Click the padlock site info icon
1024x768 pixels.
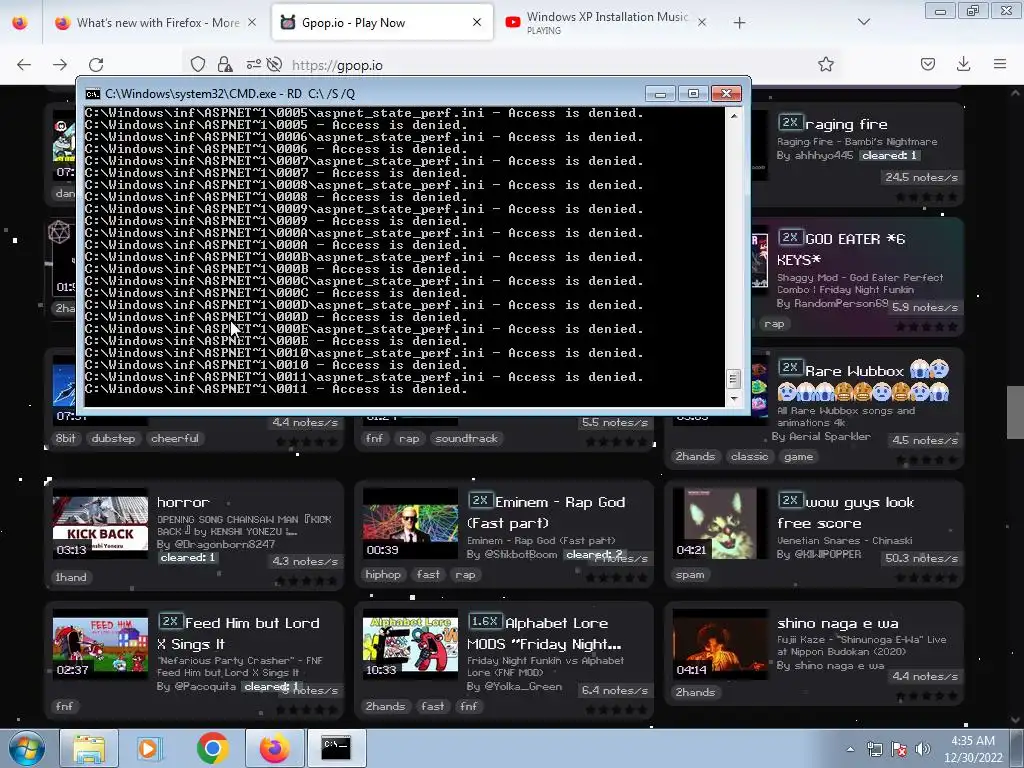click(x=225, y=64)
